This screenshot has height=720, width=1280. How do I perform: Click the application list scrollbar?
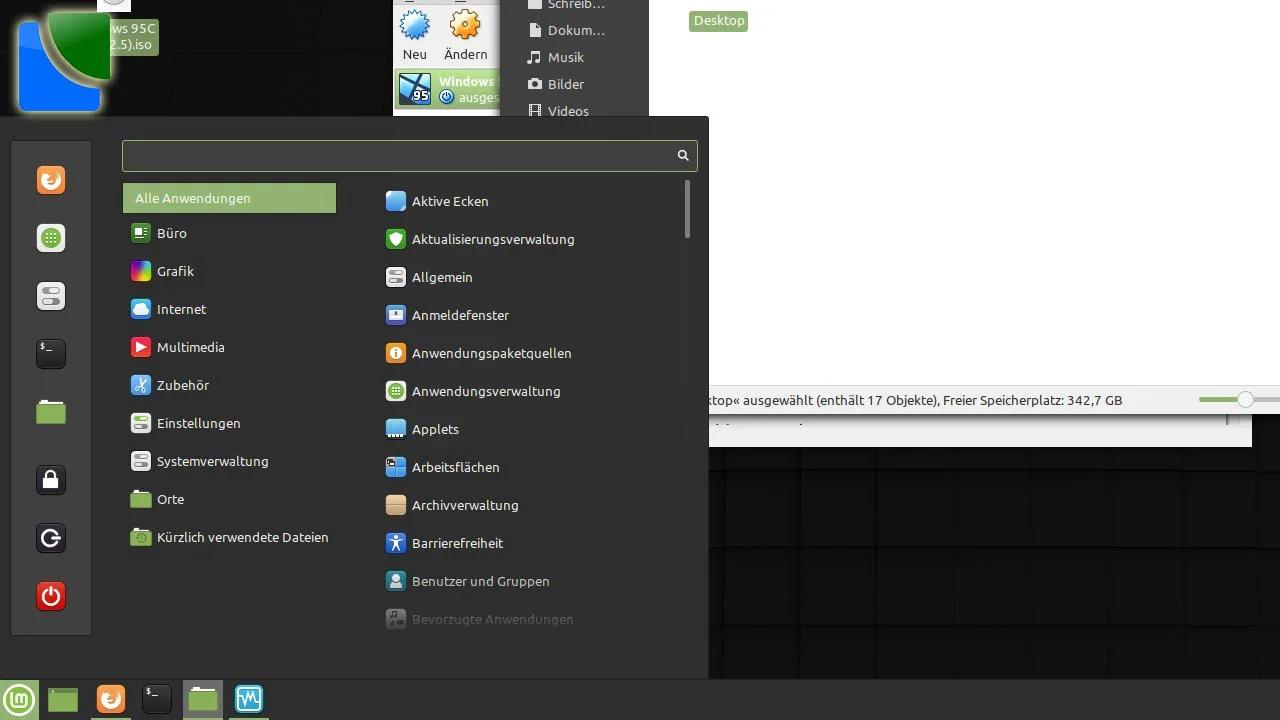pos(687,210)
